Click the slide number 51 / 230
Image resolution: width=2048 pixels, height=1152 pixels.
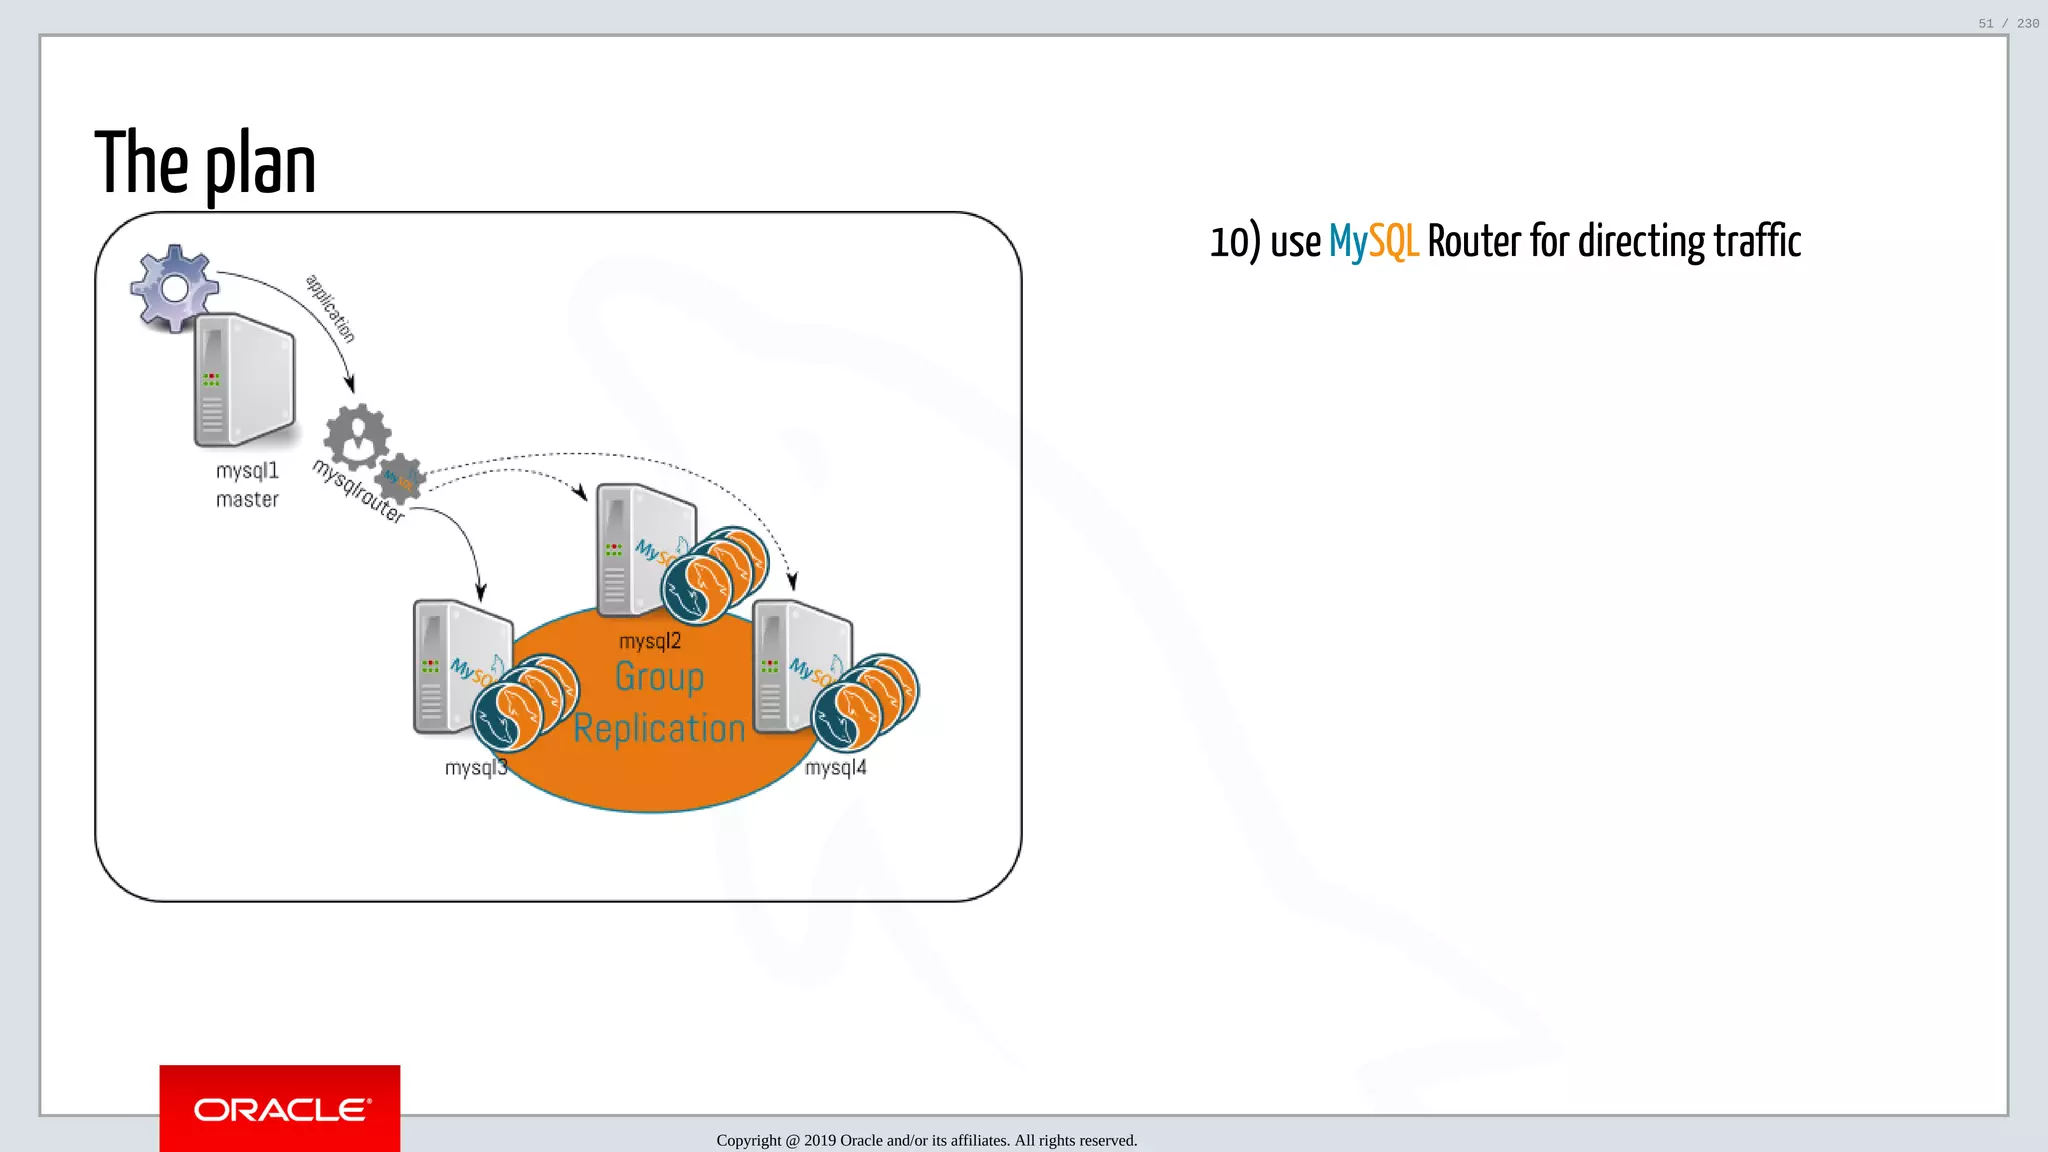coord(2009,23)
